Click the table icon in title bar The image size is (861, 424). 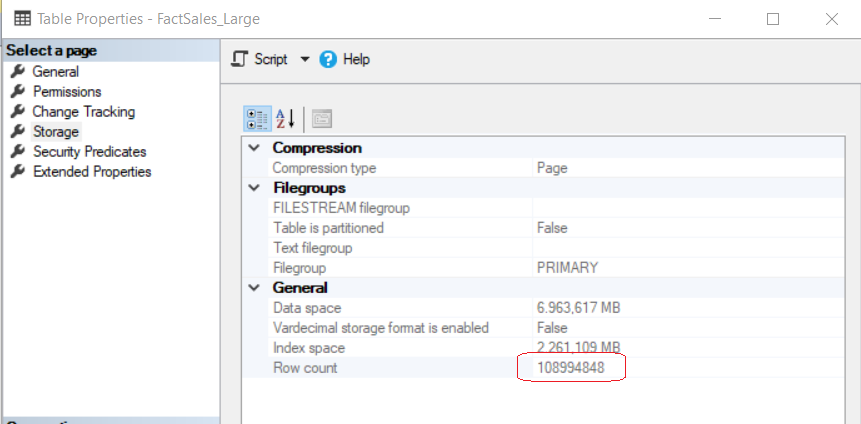(21, 19)
